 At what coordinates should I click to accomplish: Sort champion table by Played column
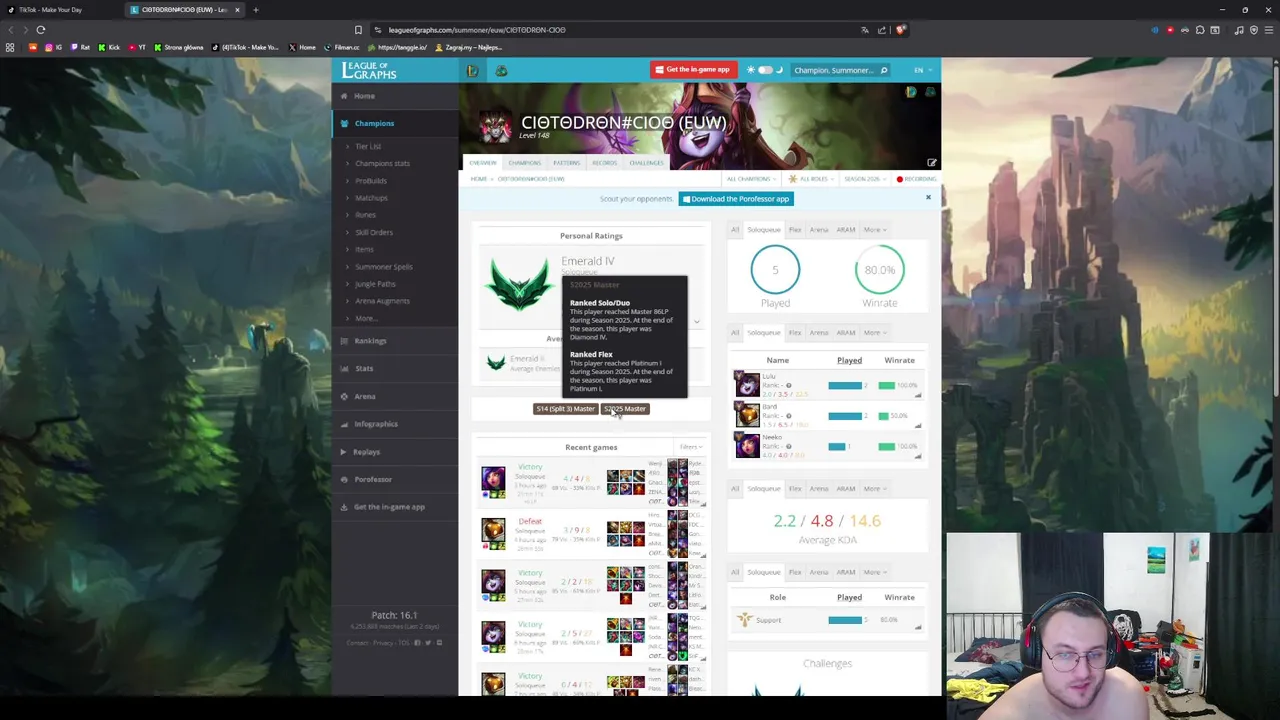click(x=849, y=360)
